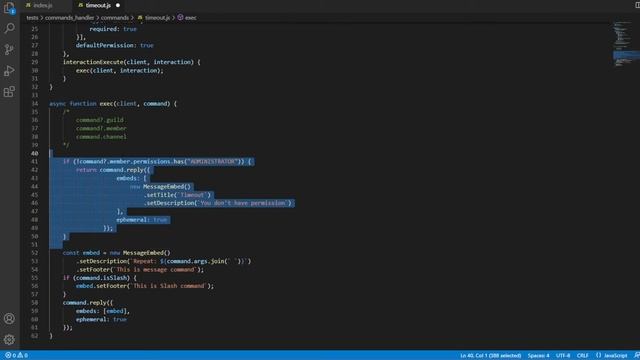Open the commands breadcrumb segment
The height and width of the screenshot is (360, 640).
(115, 18)
